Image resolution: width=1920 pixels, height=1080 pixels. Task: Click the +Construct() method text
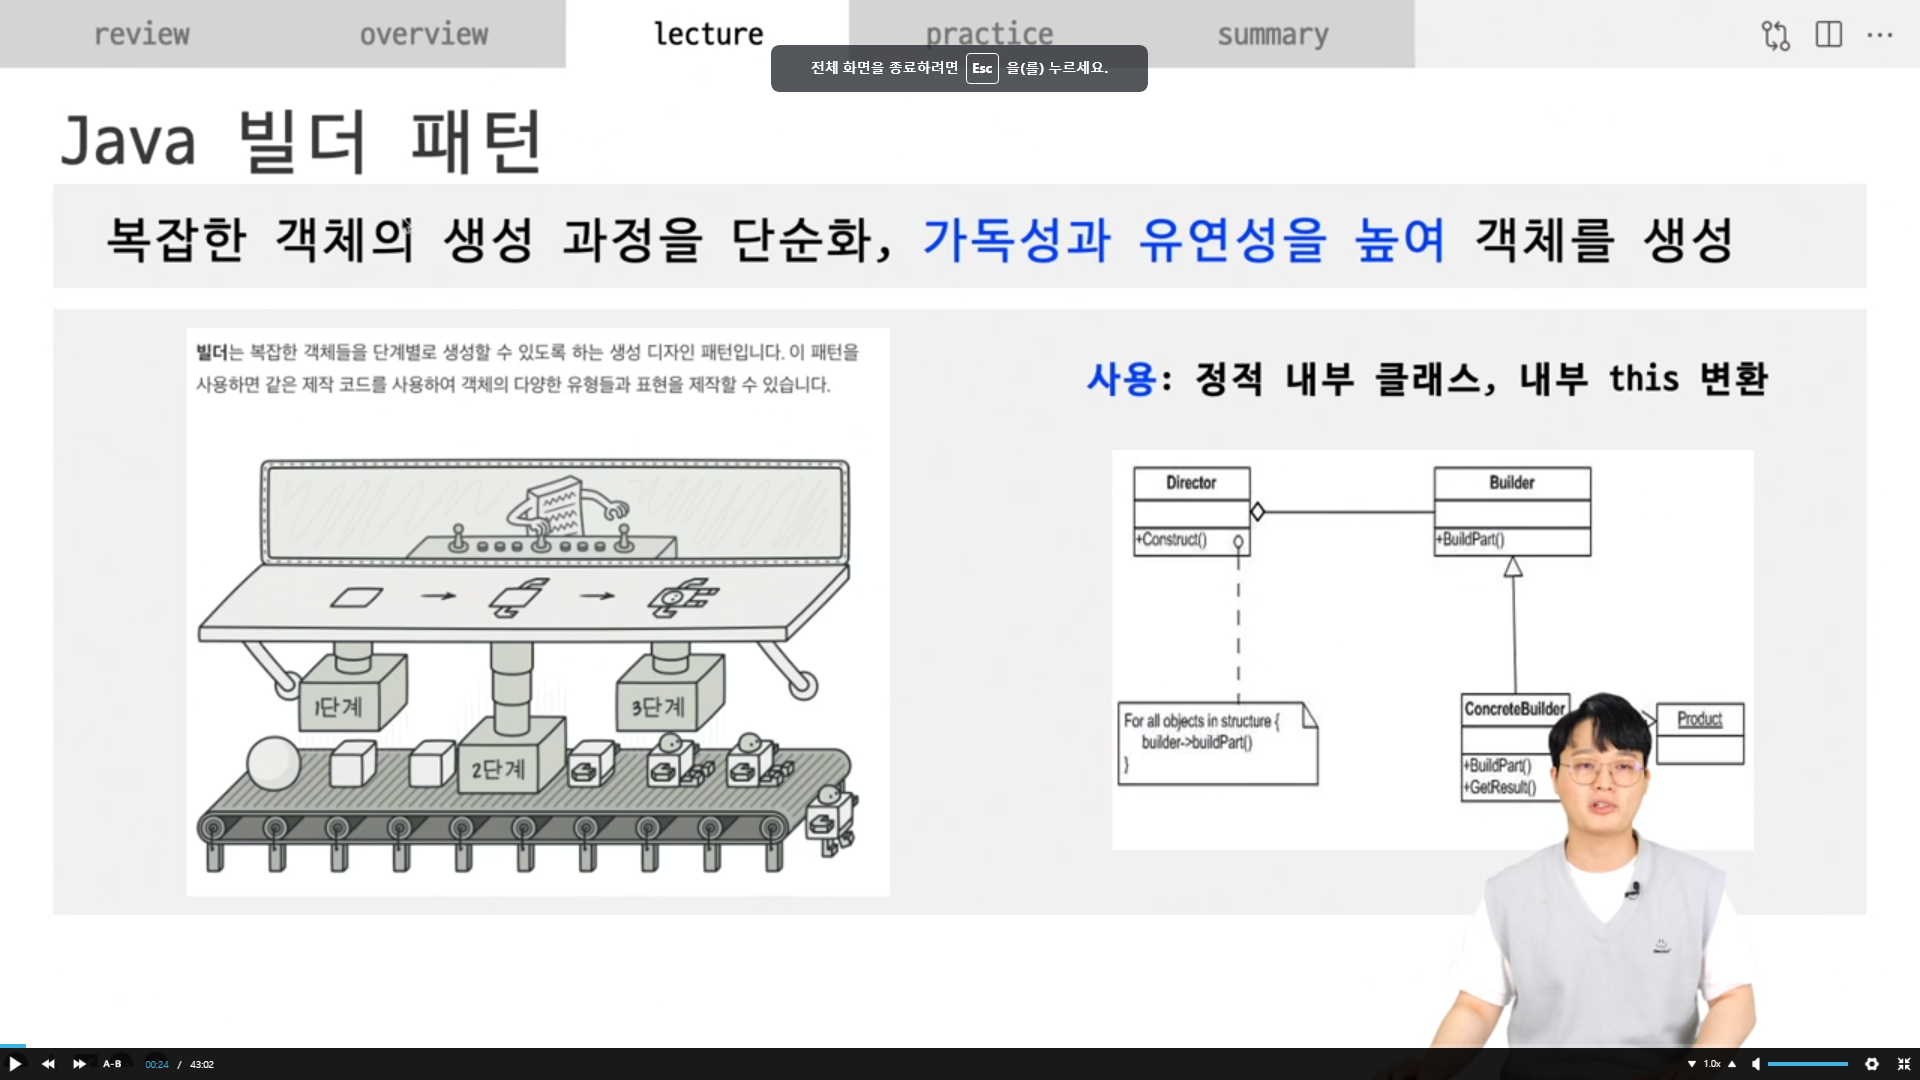tap(1171, 540)
